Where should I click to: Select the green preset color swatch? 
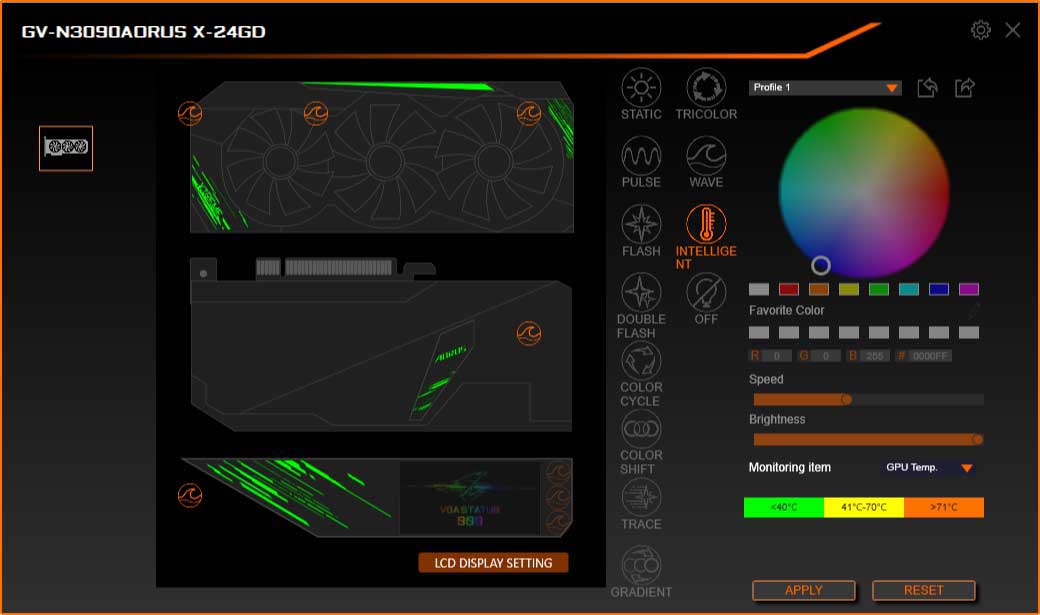(879, 289)
